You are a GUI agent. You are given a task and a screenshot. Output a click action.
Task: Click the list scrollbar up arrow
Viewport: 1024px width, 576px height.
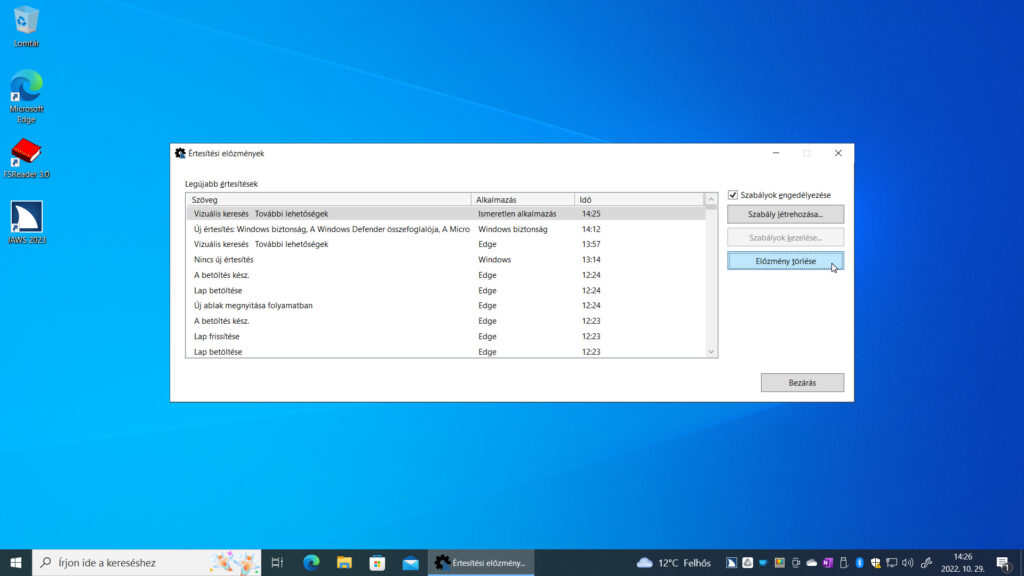(711, 199)
